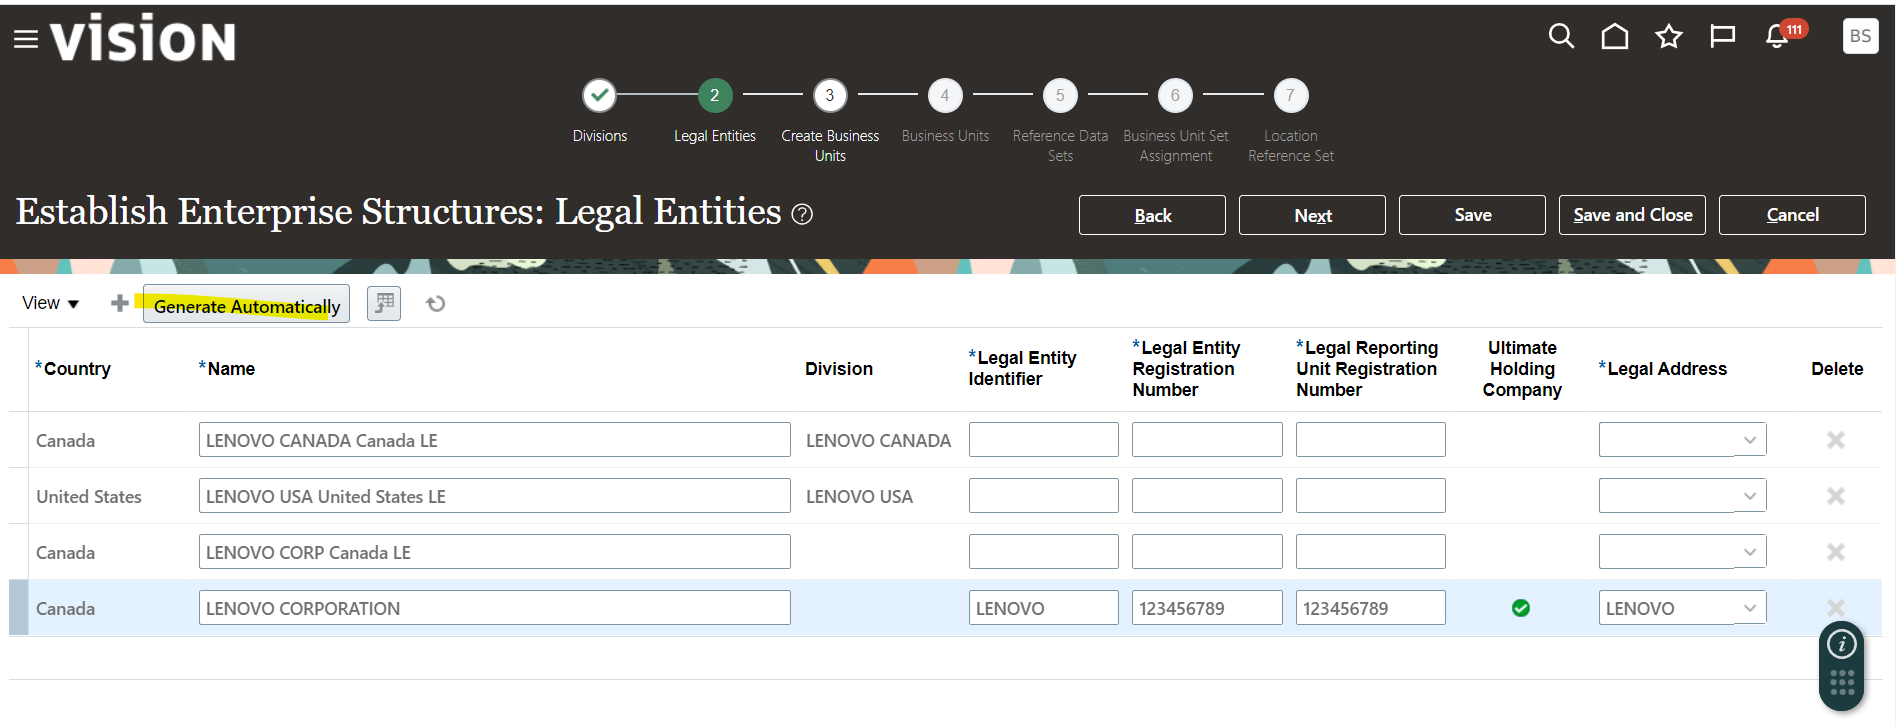Click the Save button
1896x727 pixels.
(1472, 215)
